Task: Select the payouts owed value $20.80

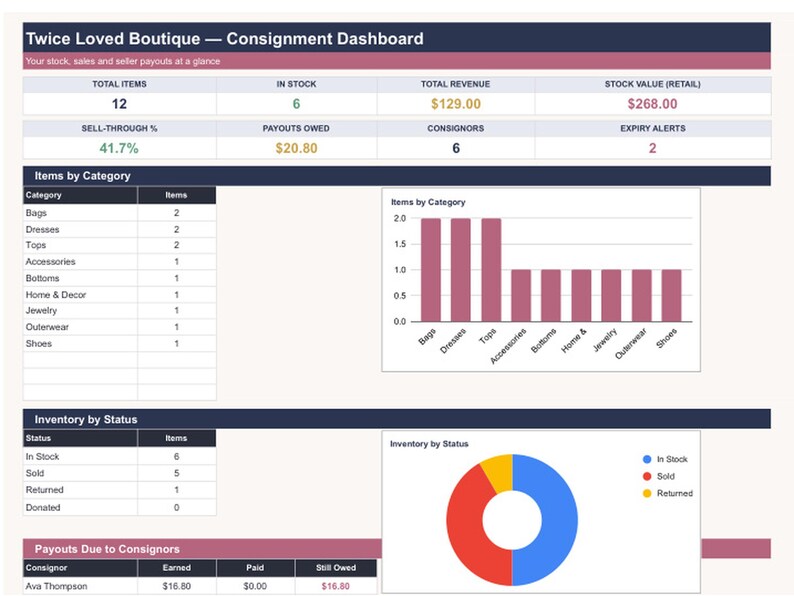Action: pos(296,148)
